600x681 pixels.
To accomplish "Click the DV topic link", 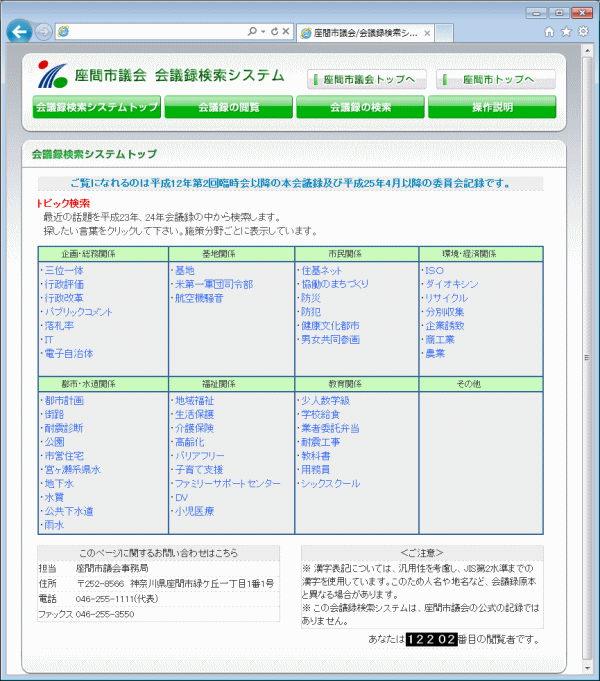I will click(181, 498).
